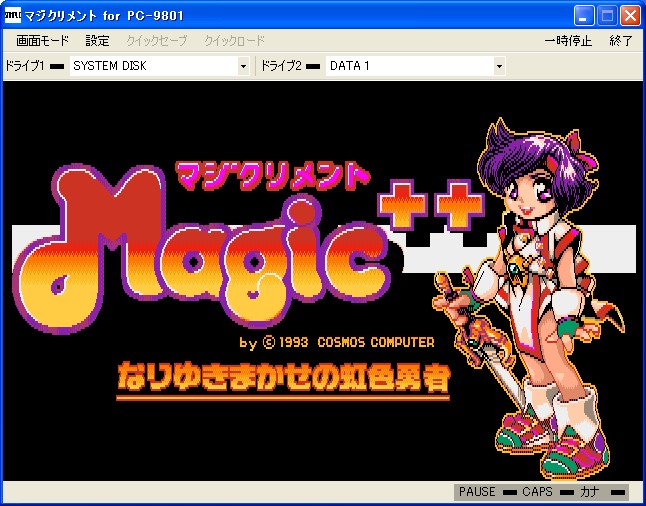646x506 pixels.
Task: Open the 画面モード menu
Action: pos(42,41)
